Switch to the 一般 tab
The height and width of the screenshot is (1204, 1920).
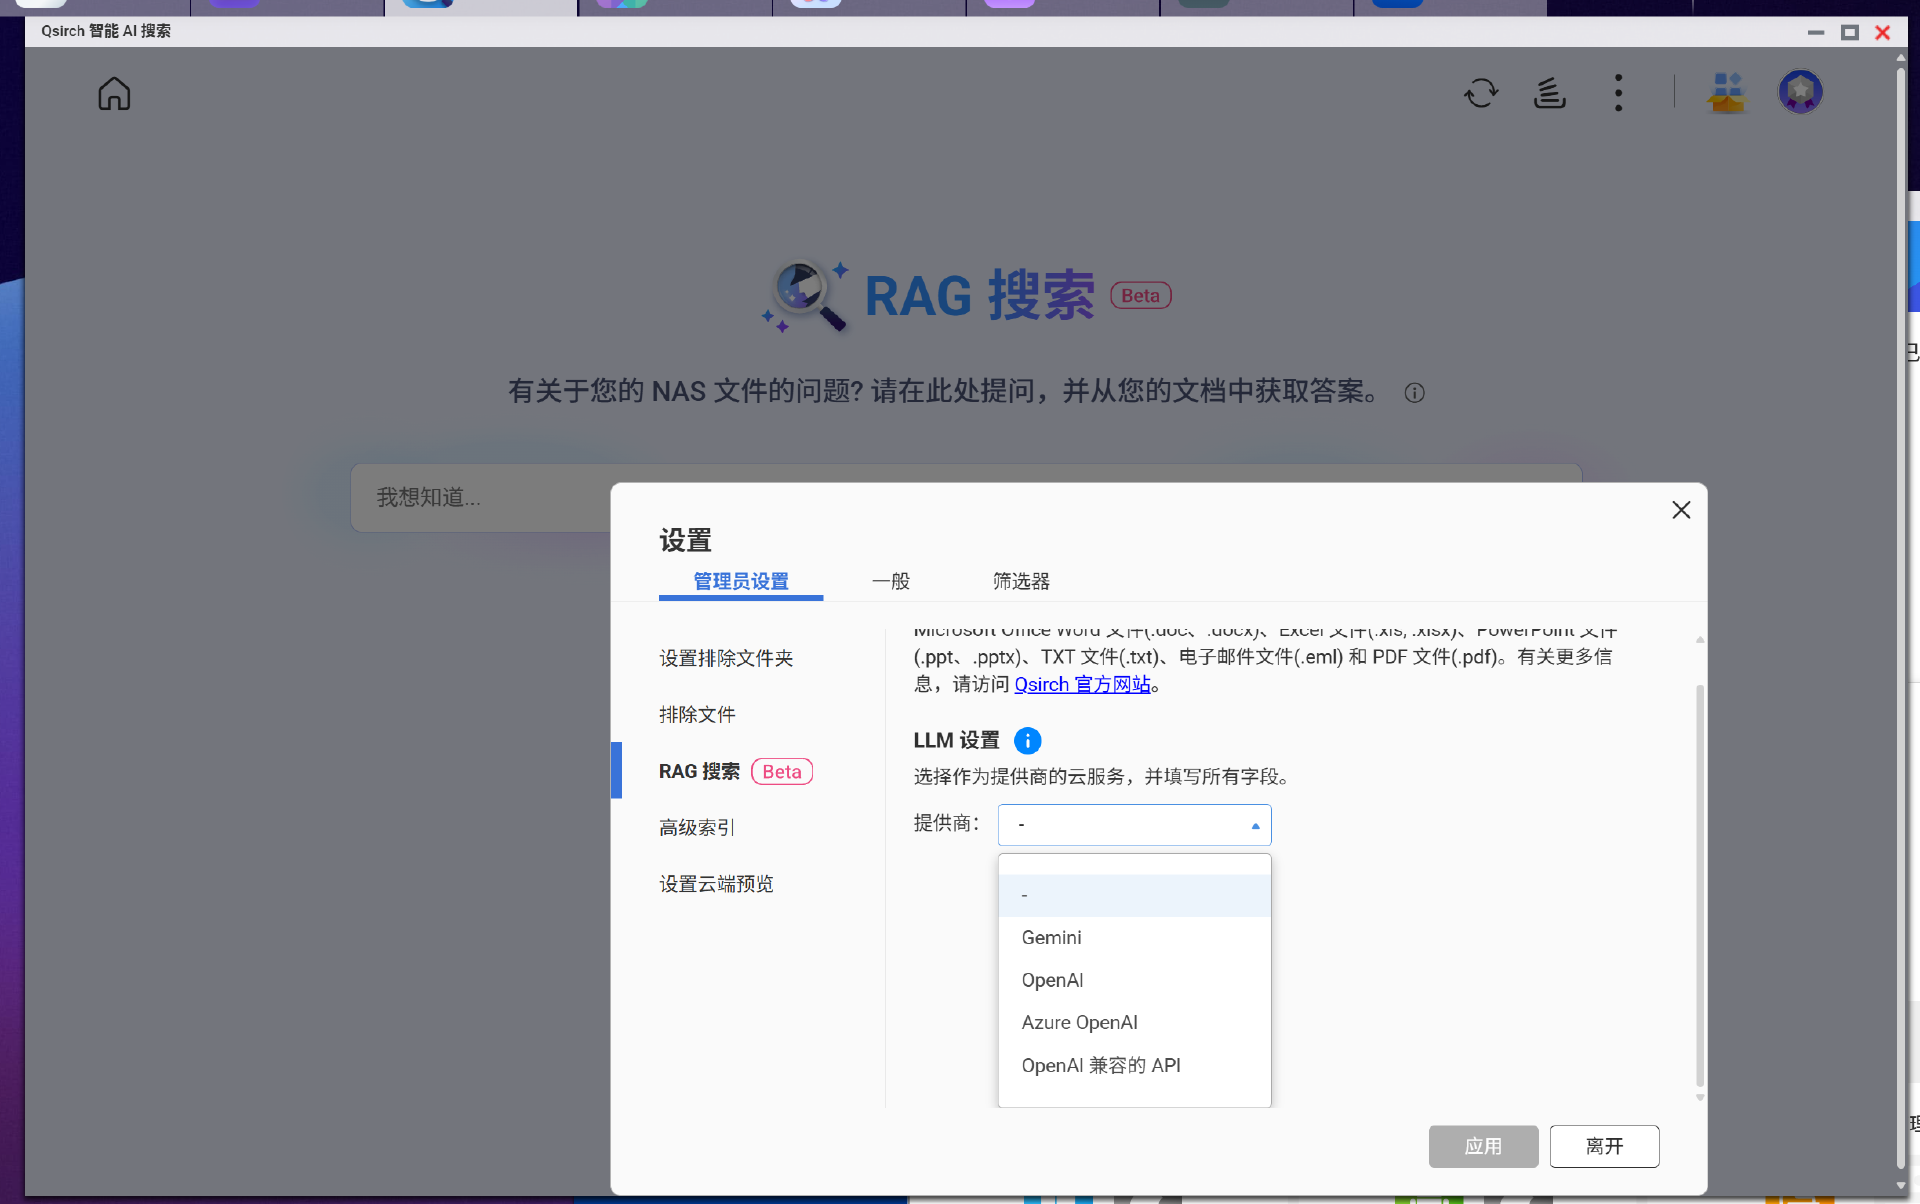point(890,581)
